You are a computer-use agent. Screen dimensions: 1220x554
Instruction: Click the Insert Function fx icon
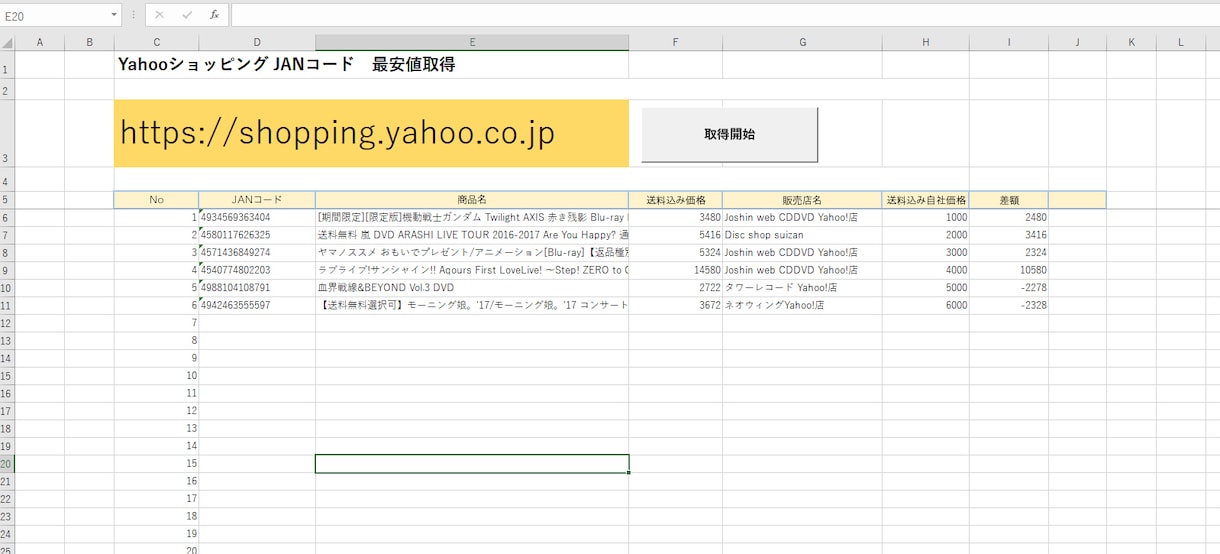pyautogui.click(x=214, y=15)
